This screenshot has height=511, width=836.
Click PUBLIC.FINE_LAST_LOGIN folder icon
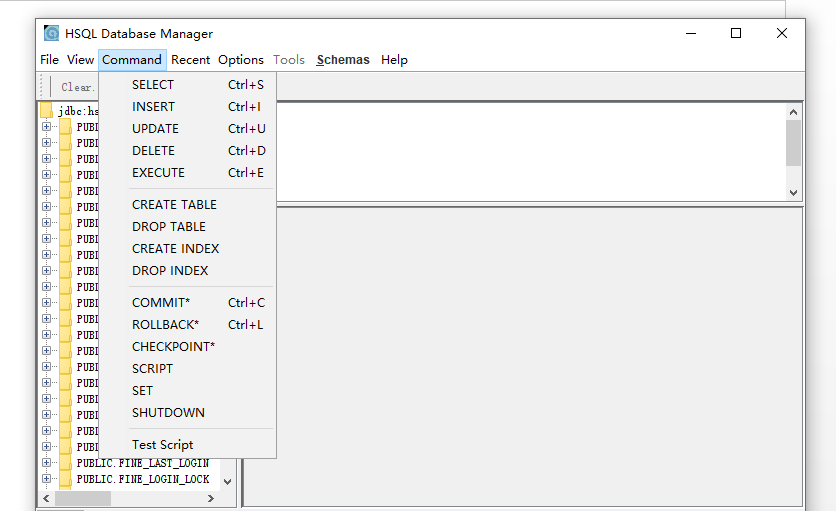[66, 462]
